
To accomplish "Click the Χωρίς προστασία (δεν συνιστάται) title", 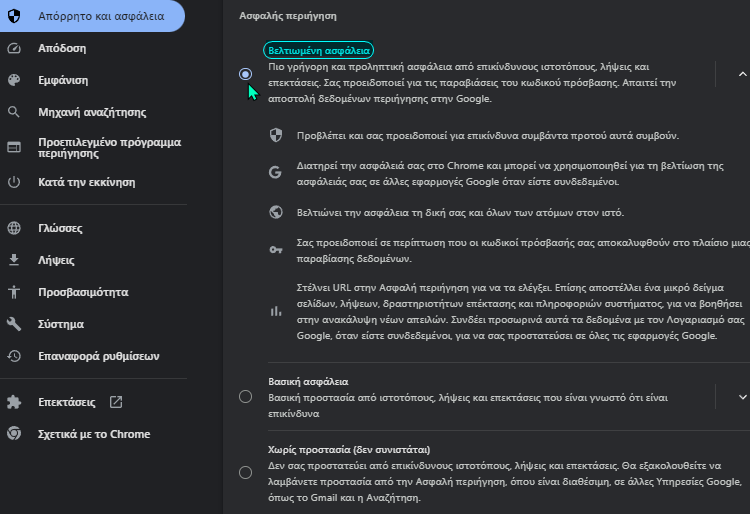I will coord(349,449).
